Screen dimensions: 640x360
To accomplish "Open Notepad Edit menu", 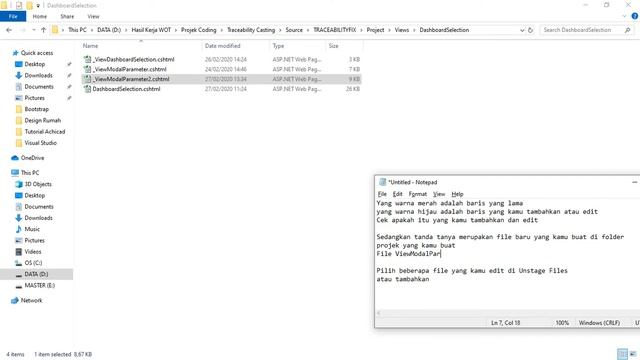I will coord(397,194).
